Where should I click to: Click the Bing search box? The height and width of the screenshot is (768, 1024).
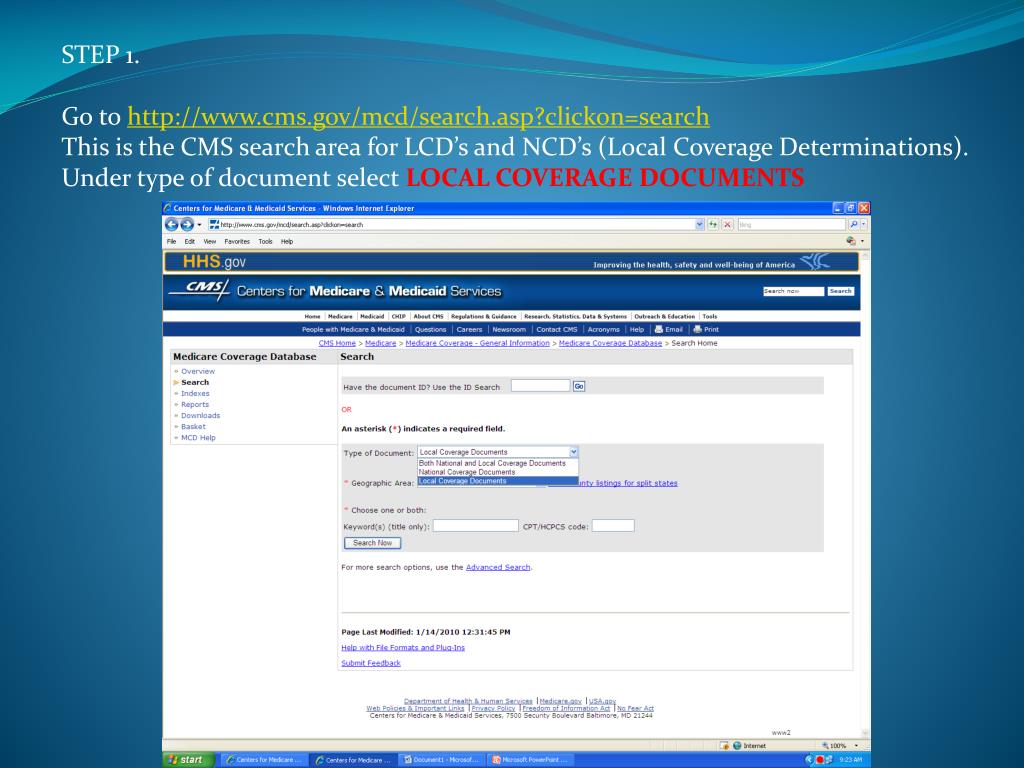click(x=792, y=225)
